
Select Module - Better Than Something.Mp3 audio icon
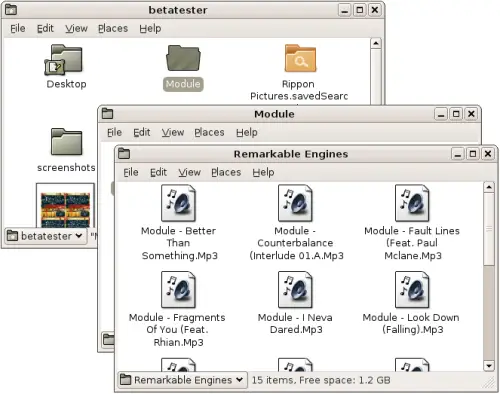178,203
